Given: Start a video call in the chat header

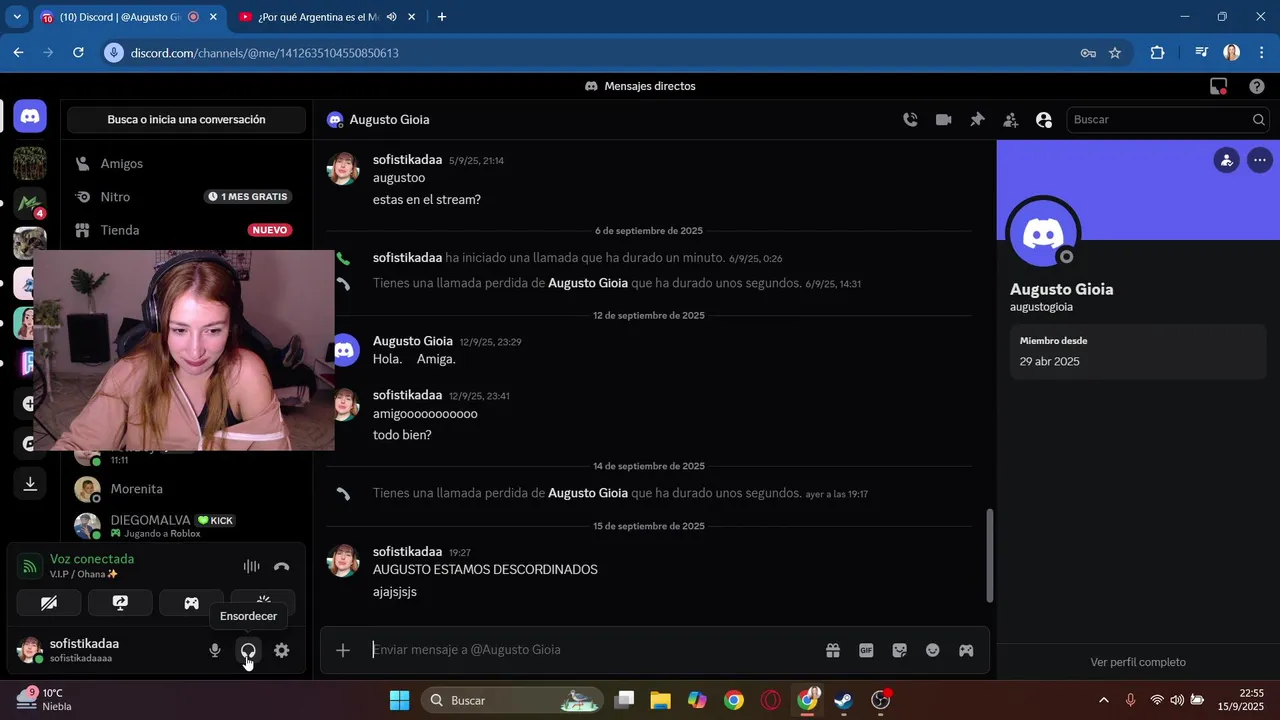Looking at the screenshot, I should (x=943, y=120).
